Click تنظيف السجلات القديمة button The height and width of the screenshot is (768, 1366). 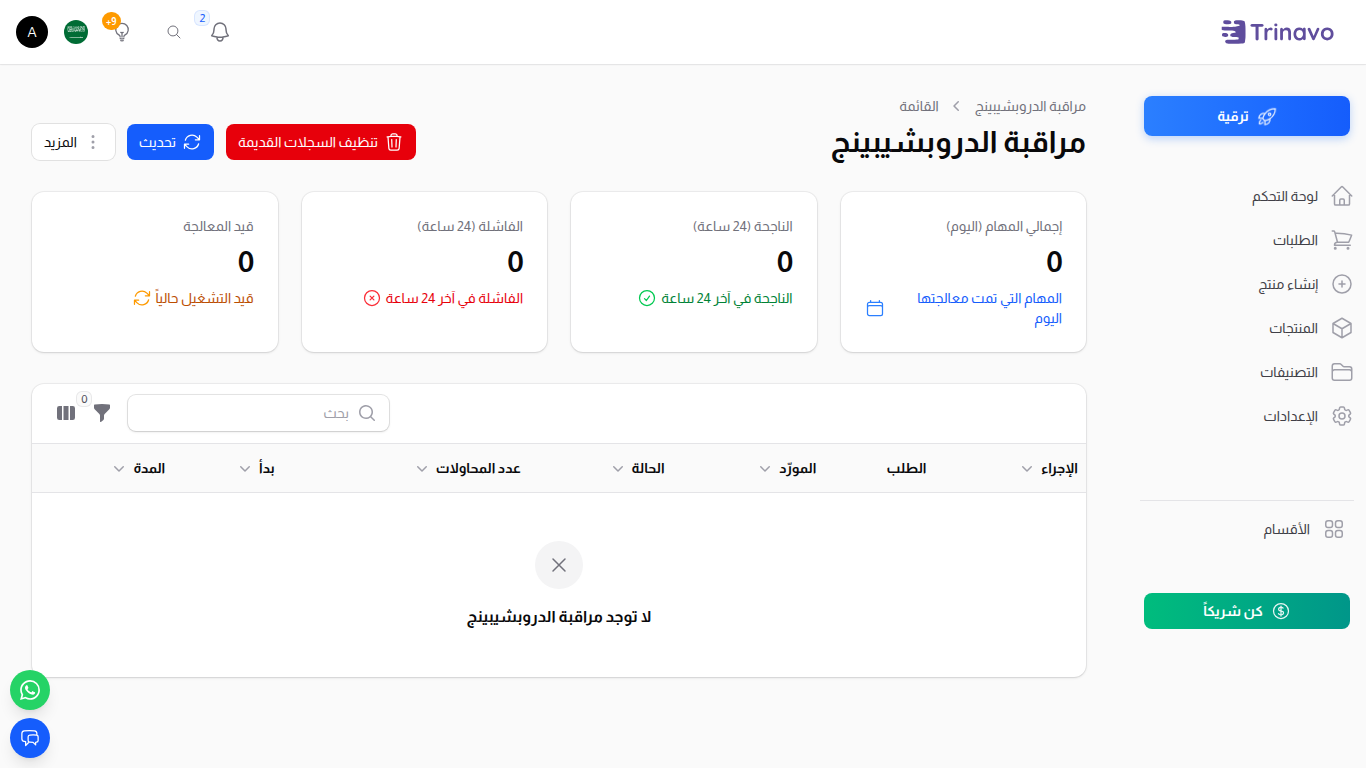click(321, 142)
